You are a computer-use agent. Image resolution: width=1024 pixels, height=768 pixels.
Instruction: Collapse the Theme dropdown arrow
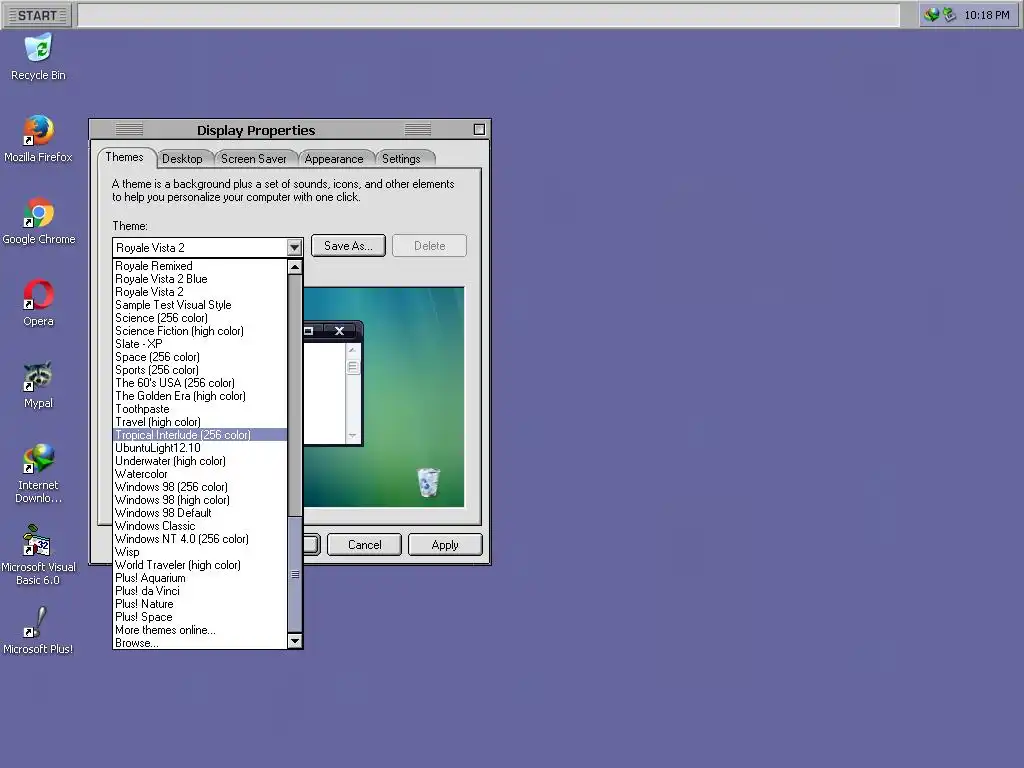pyautogui.click(x=294, y=248)
